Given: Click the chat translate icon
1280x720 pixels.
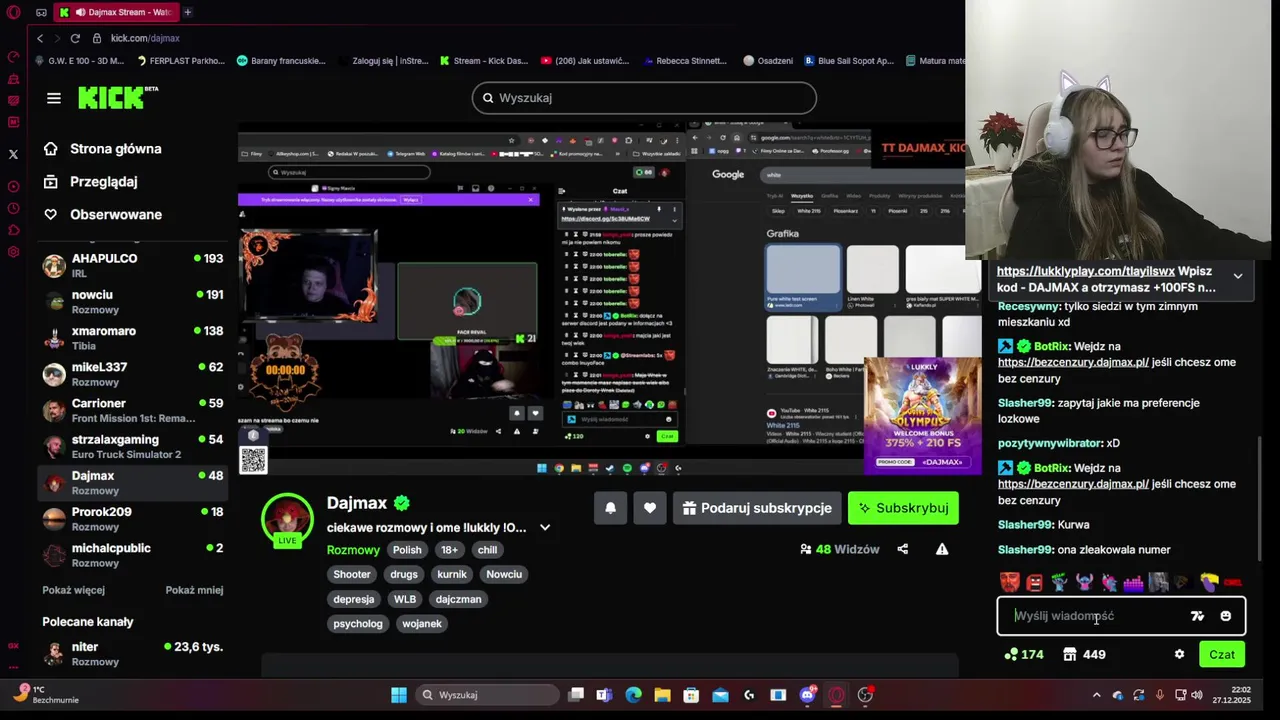Looking at the screenshot, I should click(x=1198, y=616).
